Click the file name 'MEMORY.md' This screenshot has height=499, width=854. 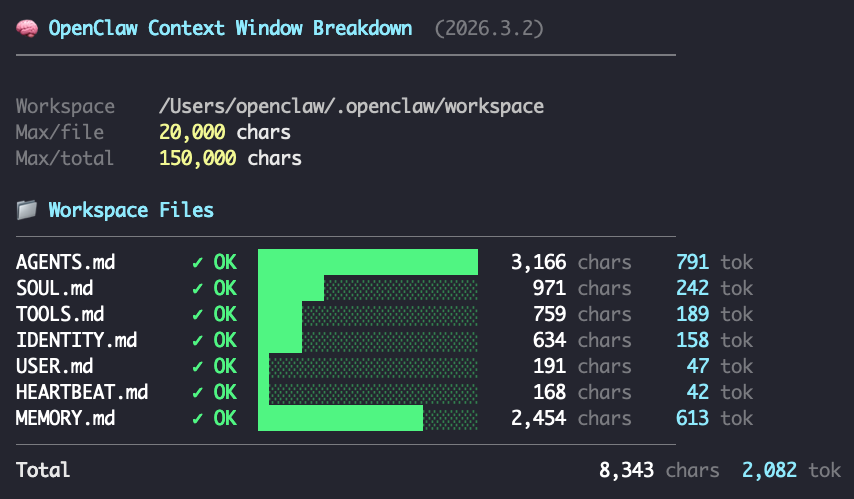point(65,418)
